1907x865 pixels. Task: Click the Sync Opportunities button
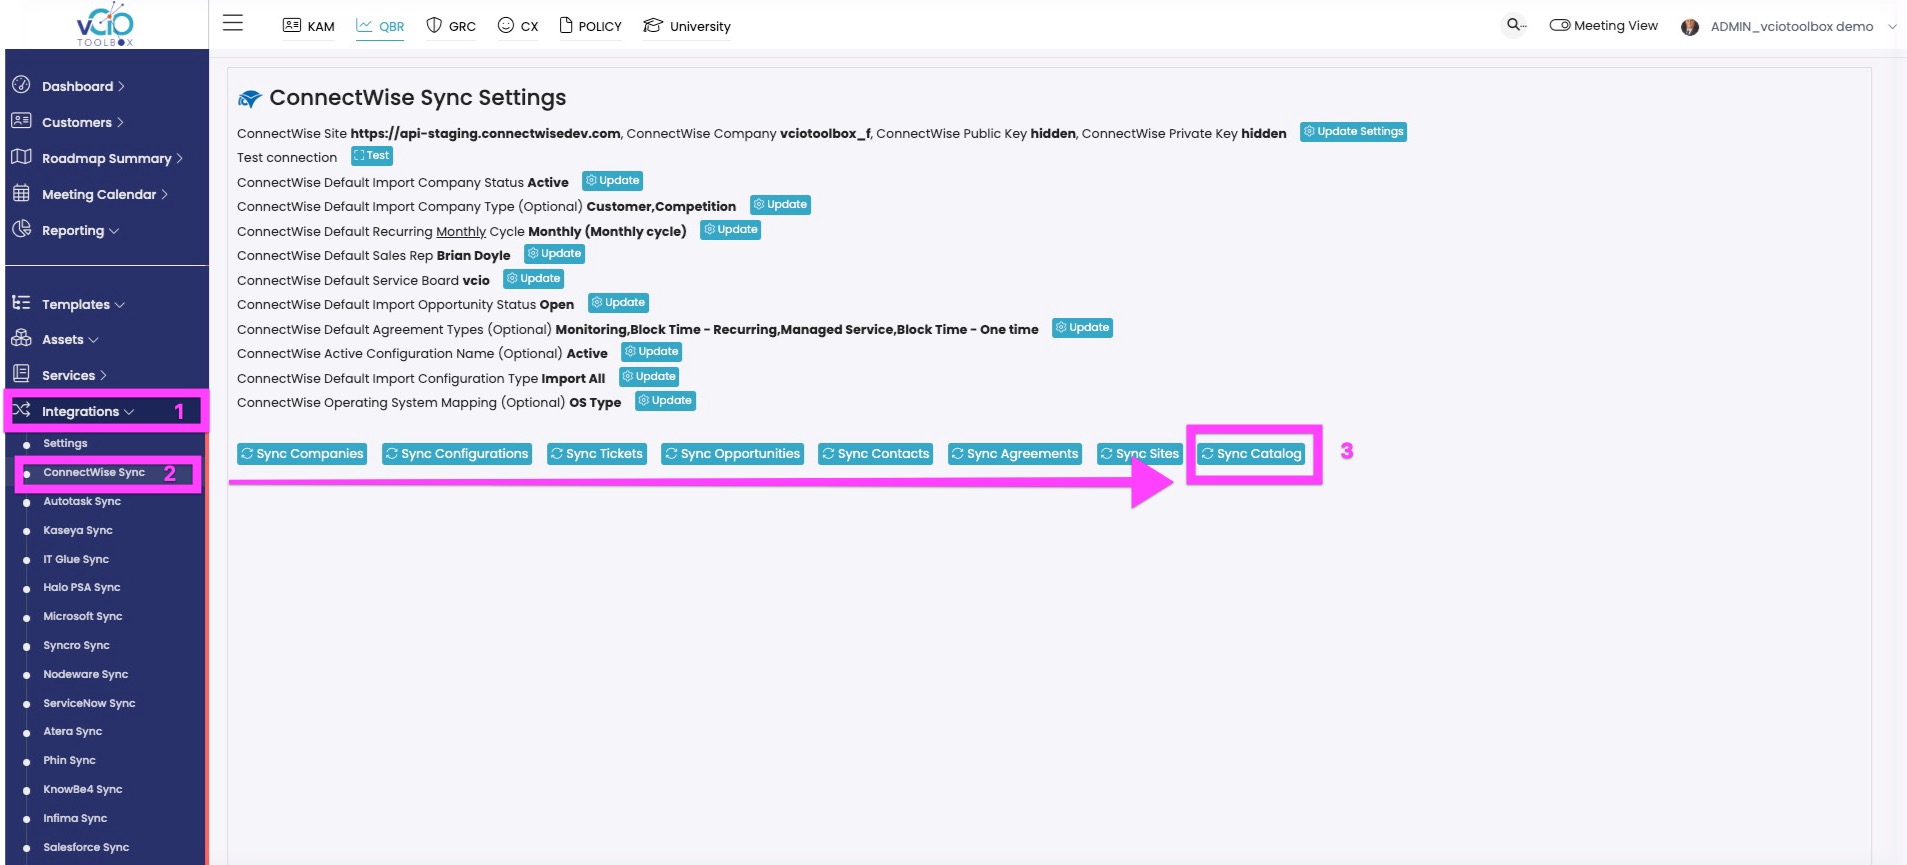point(733,454)
